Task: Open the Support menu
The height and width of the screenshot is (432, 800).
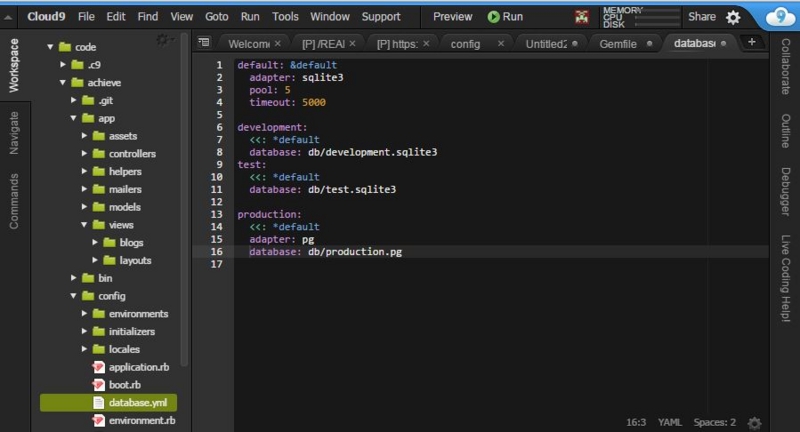Action: (x=381, y=17)
